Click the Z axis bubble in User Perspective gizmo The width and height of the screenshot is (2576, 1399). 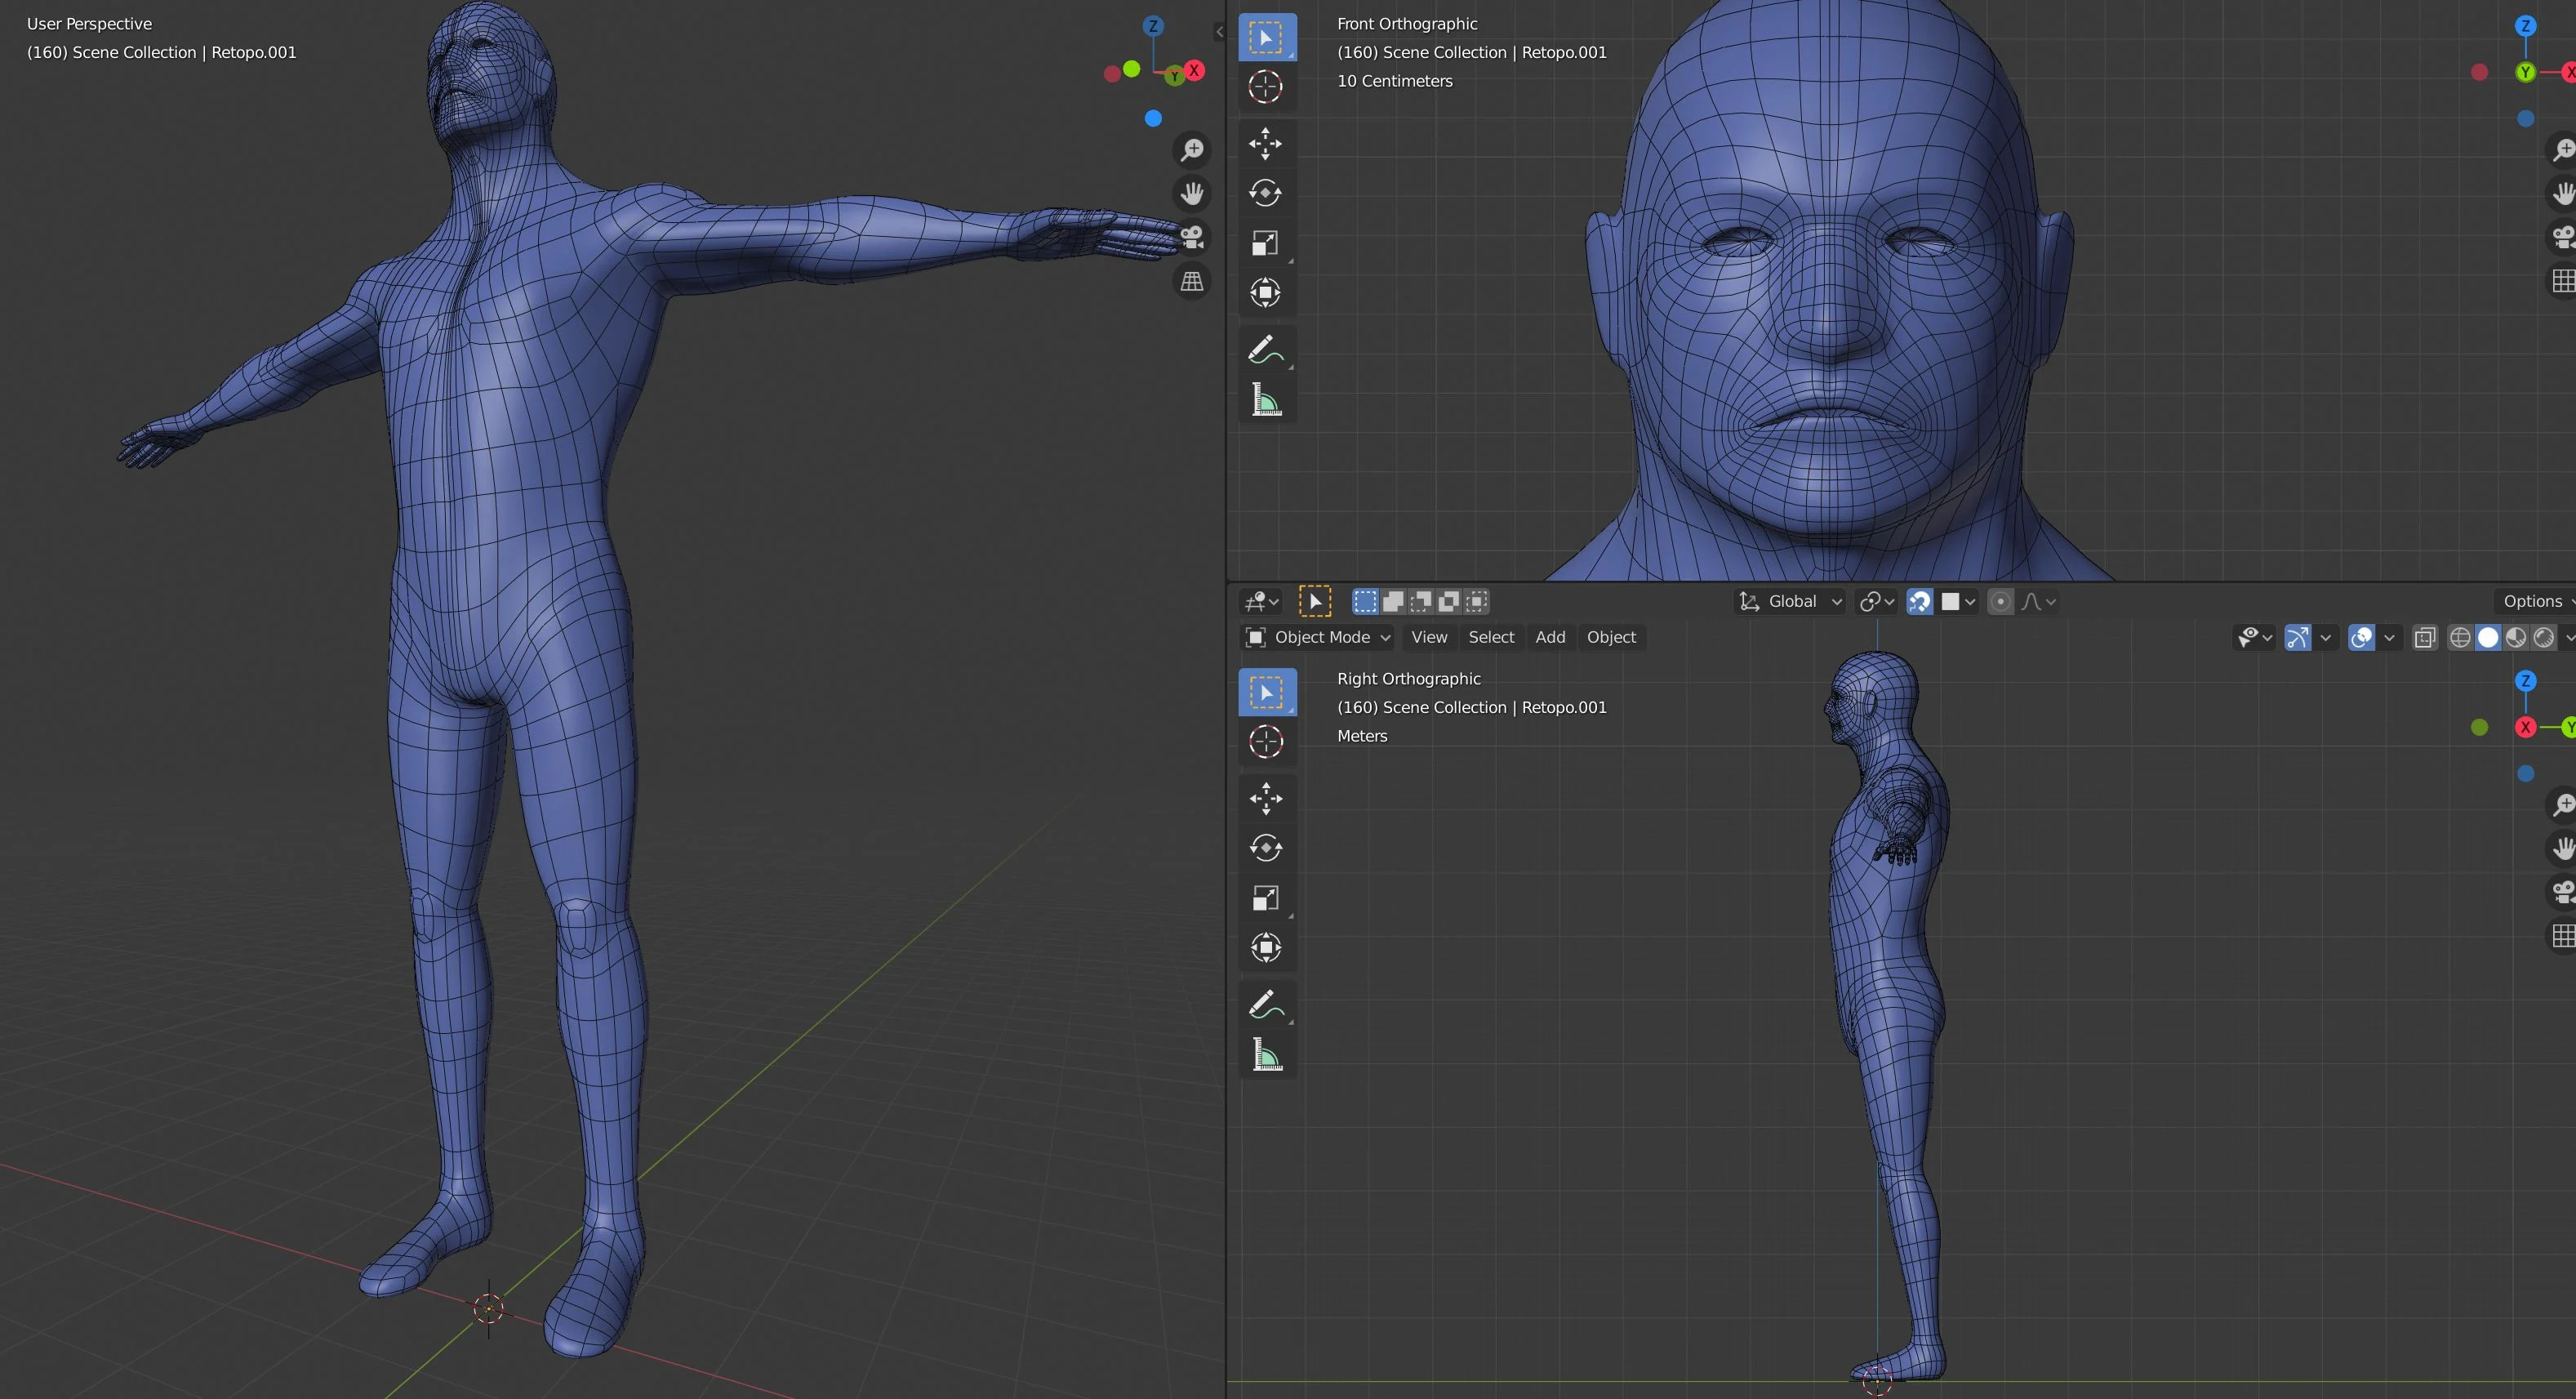[1153, 26]
